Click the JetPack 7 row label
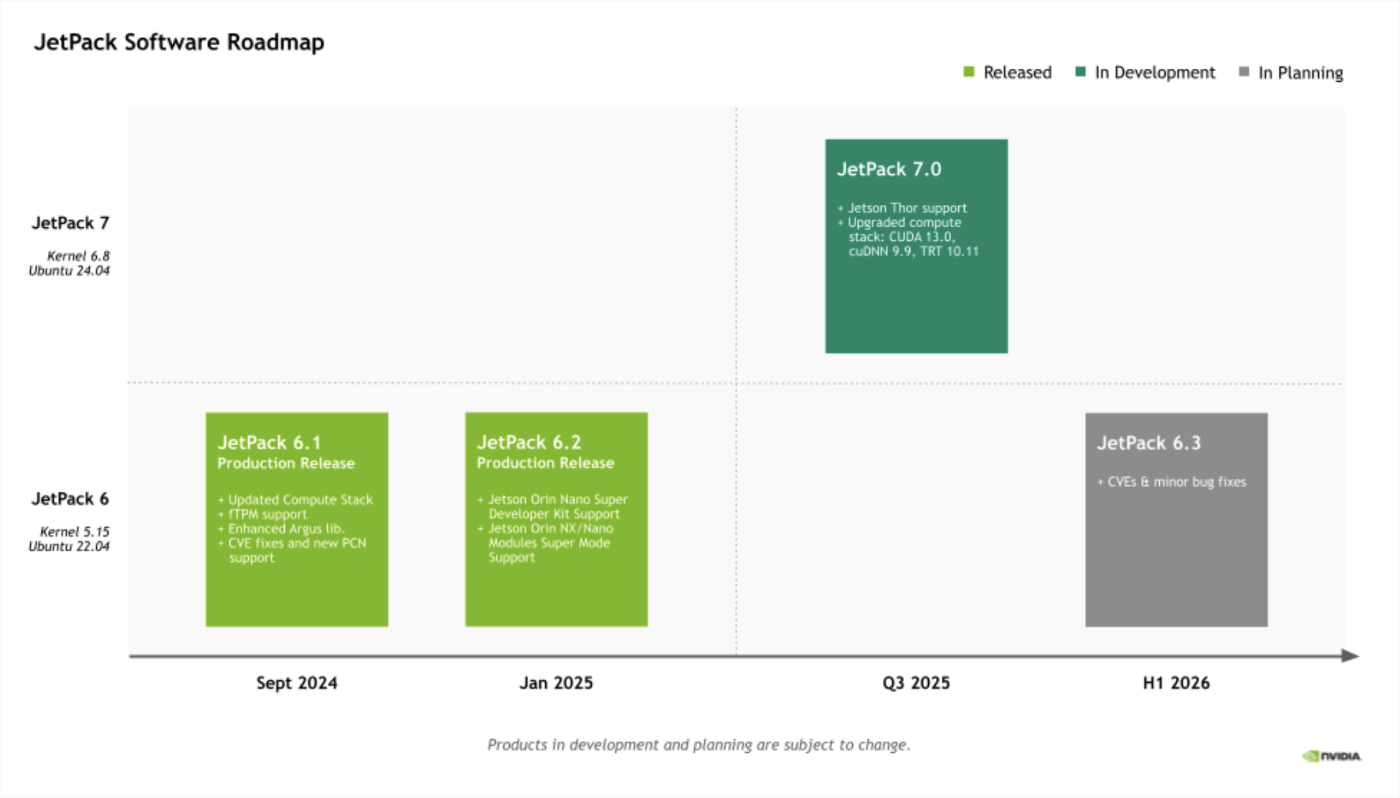Image resolution: width=1400 pixels, height=798 pixels. point(70,223)
